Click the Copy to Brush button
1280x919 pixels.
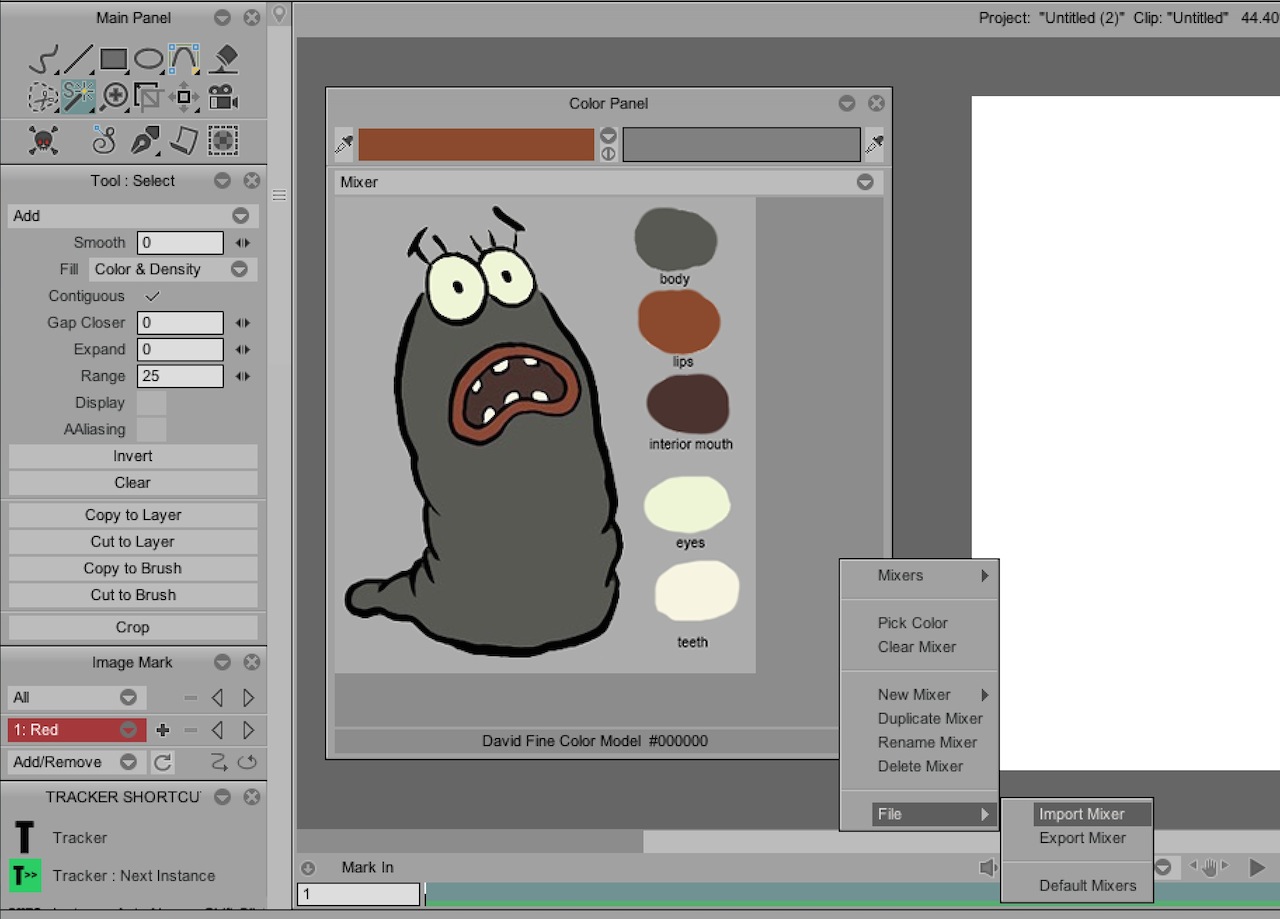(133, 568)
